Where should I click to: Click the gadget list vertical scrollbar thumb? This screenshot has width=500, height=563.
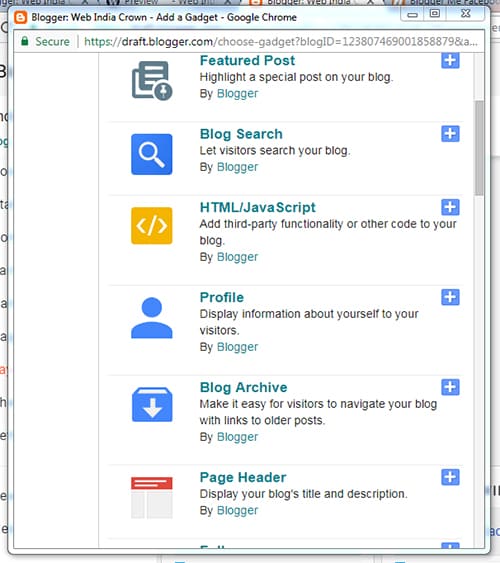[x=479, y=148]
